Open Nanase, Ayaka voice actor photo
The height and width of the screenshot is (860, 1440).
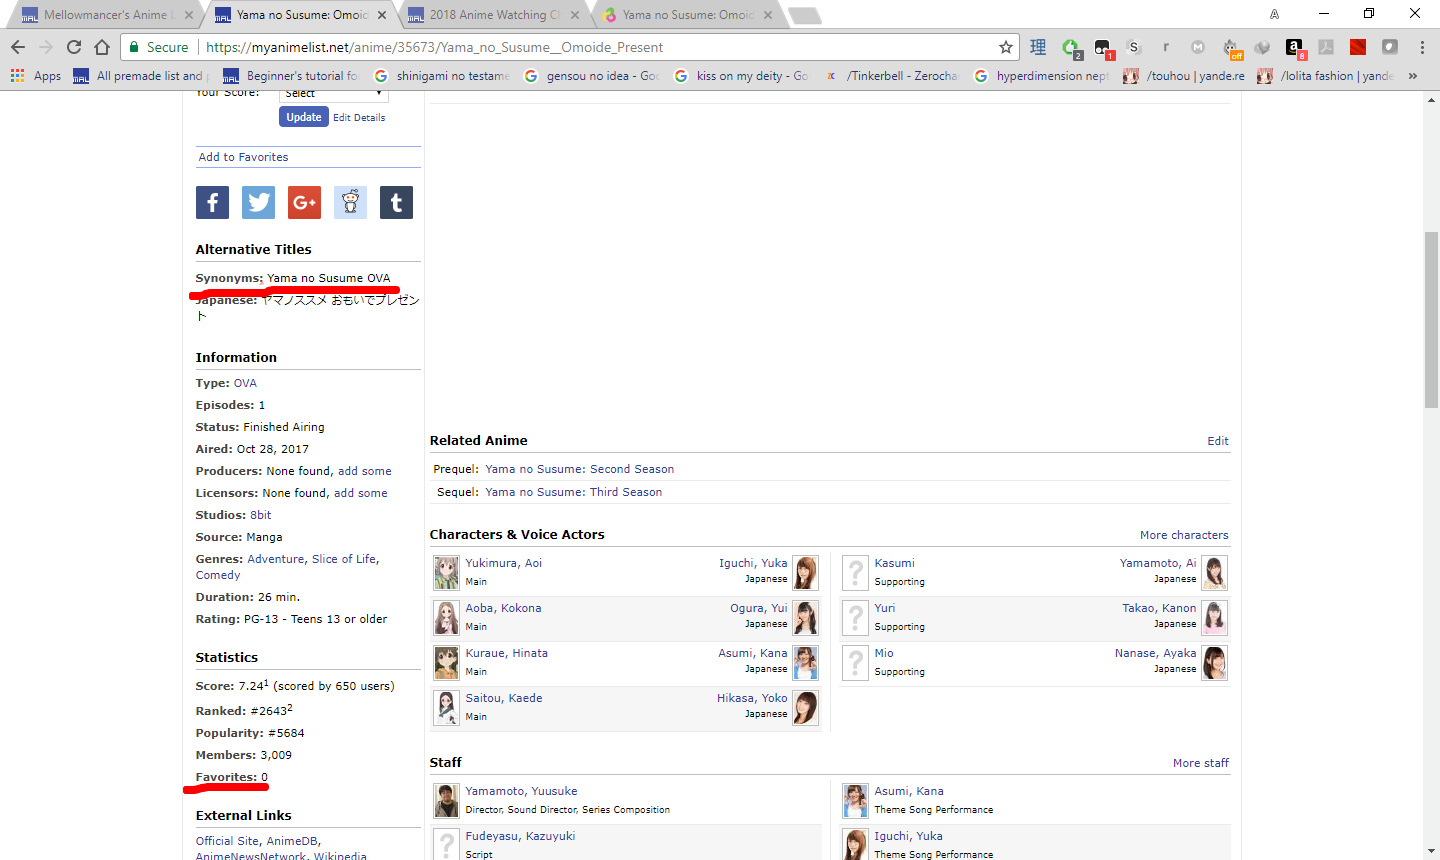[x=1214, y=663]
